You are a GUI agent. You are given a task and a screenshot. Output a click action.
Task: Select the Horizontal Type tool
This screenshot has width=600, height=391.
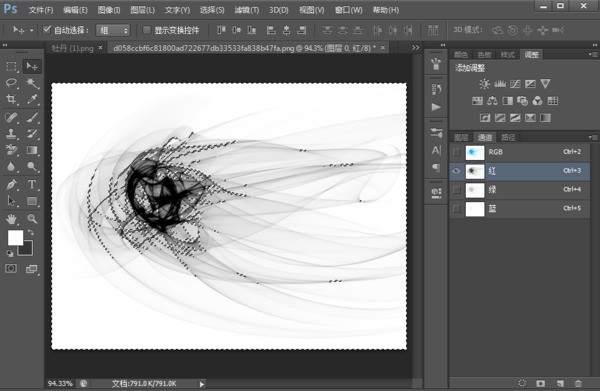32,185
